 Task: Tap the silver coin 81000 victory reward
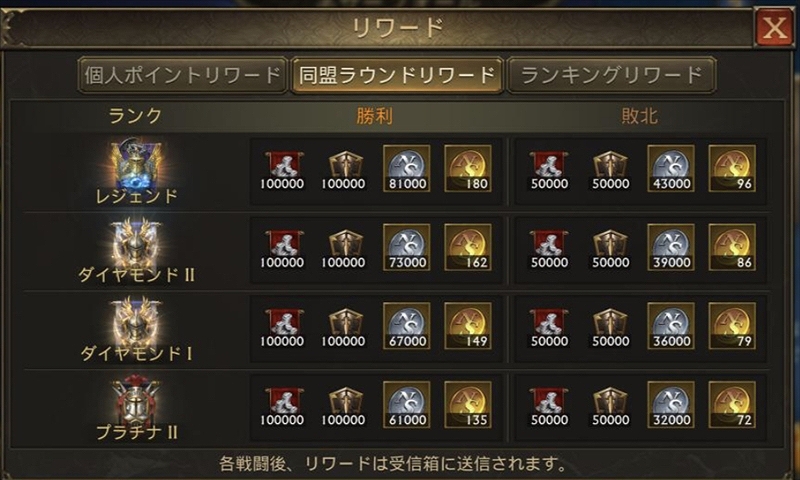[x=407, y=168]
